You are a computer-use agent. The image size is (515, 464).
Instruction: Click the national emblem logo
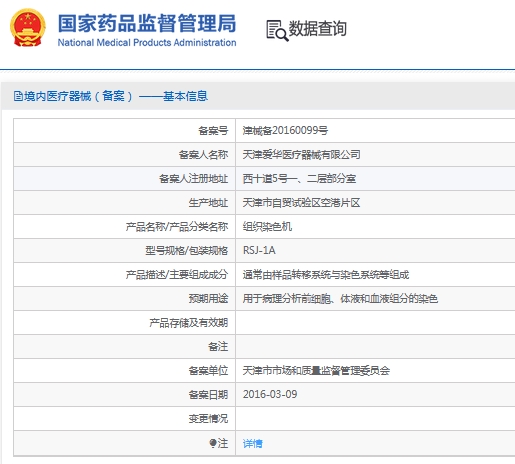coord(28,28)
